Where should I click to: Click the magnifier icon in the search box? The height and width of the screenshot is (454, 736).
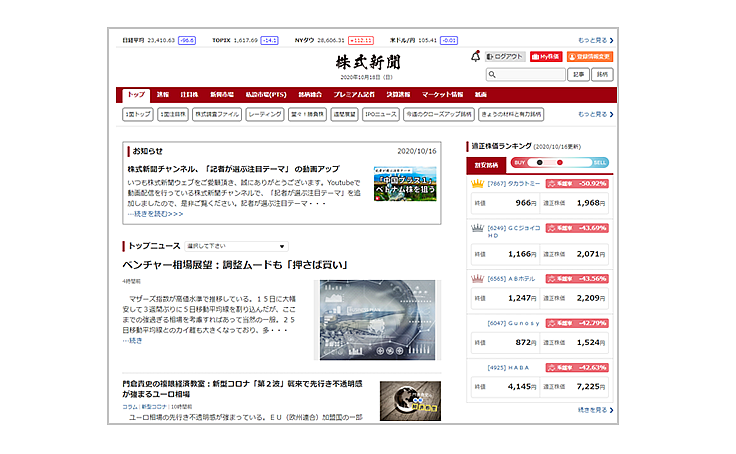click(x=493, y=75)
